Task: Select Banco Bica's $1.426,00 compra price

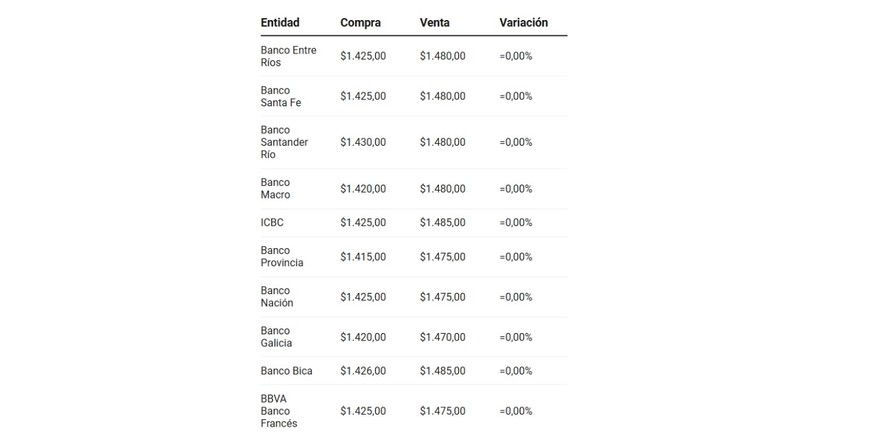Action: [363, 371]
